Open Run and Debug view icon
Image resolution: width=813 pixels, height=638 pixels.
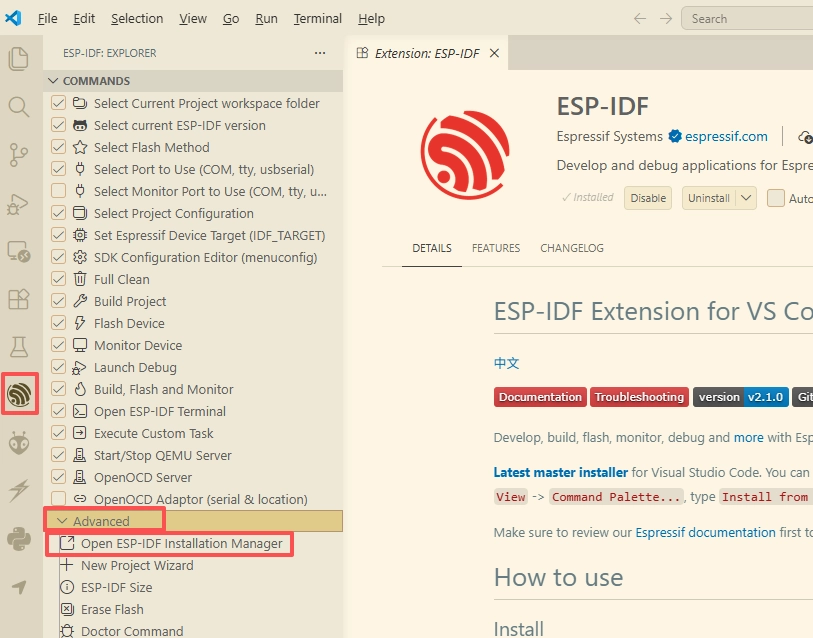(x=19, y=204)
